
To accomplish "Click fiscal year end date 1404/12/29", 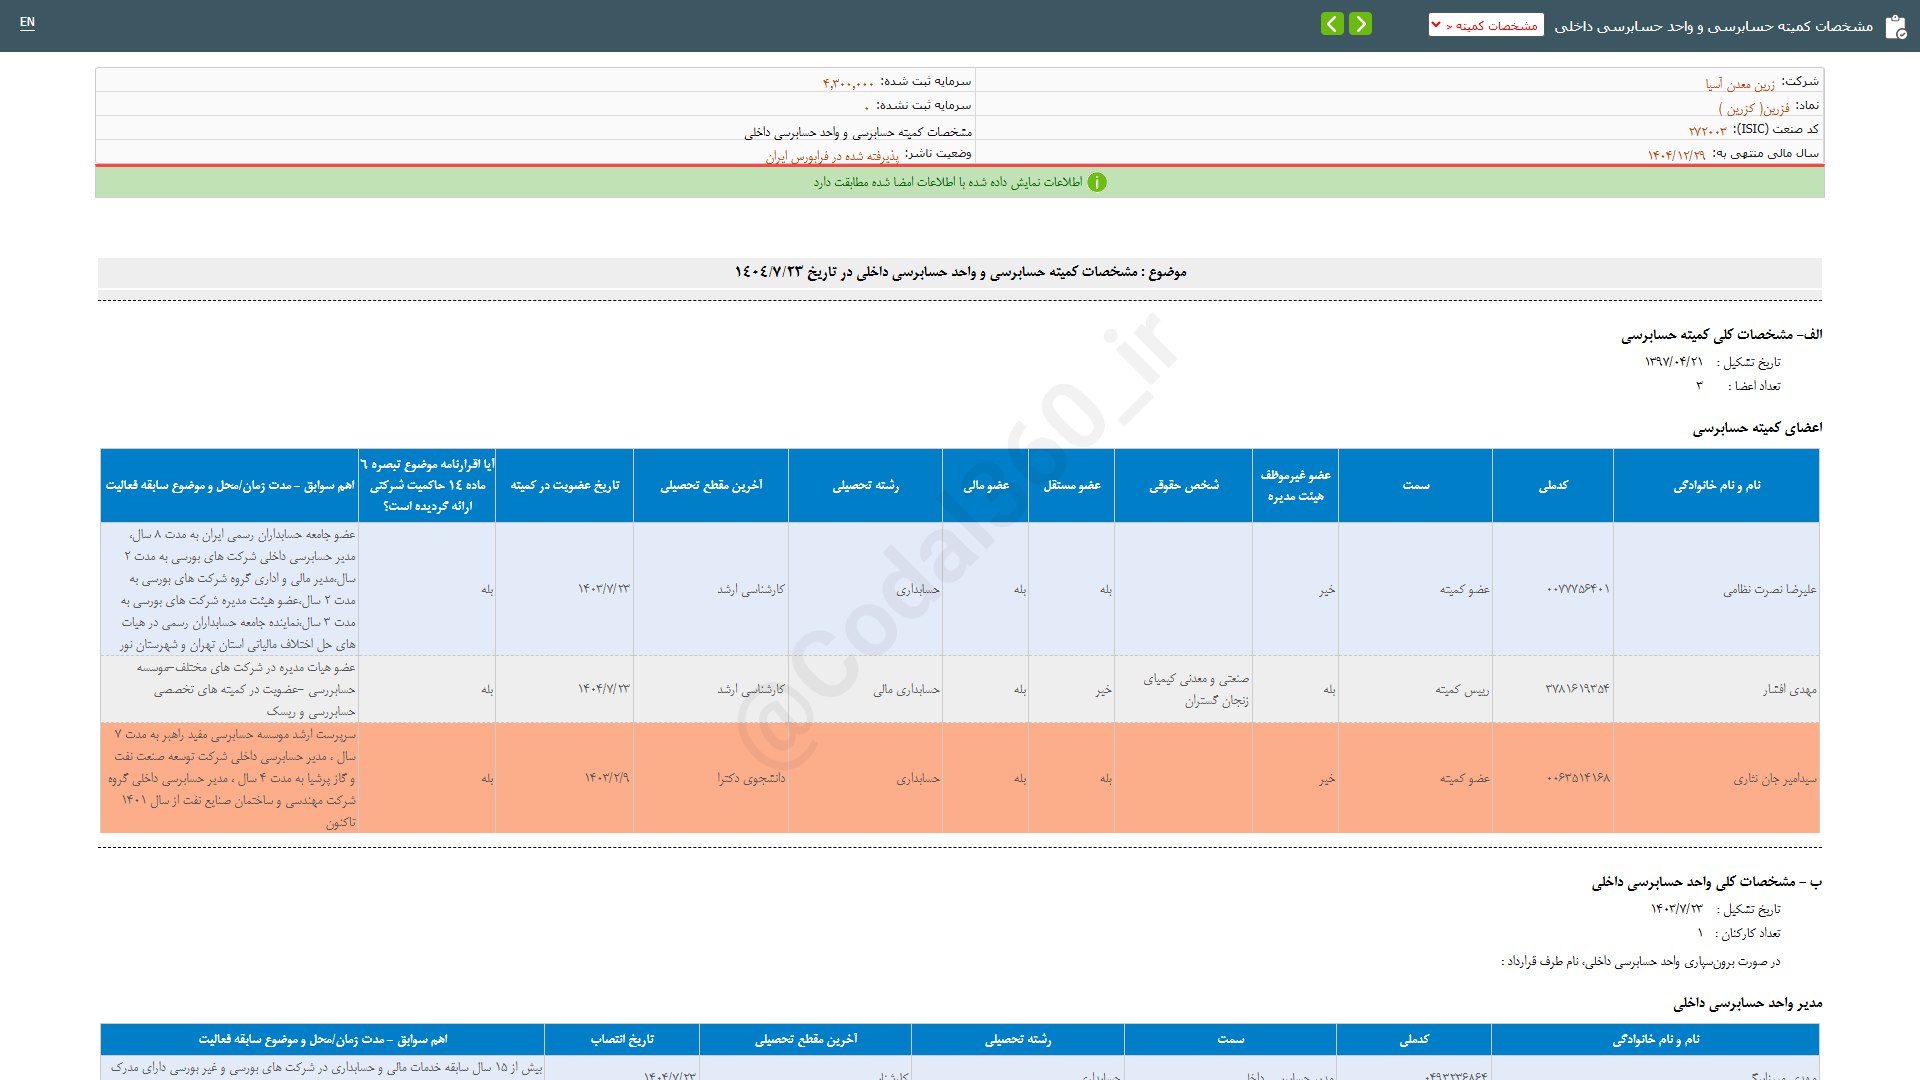I will click(x=1676, y=155).
